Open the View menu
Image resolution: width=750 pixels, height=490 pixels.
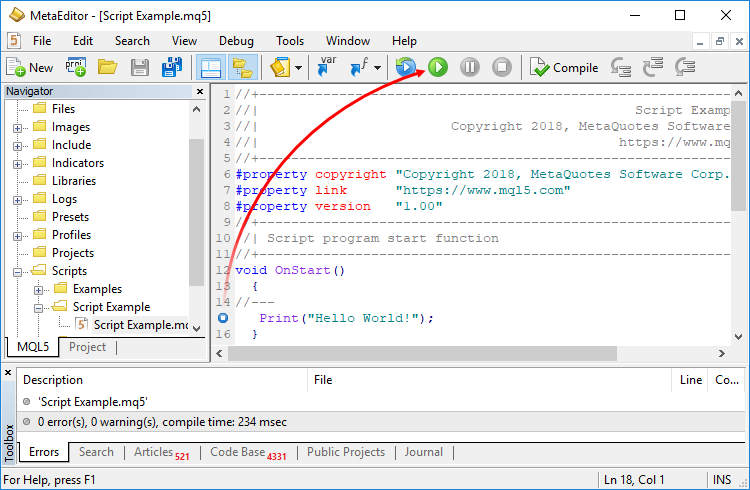tap(184, 41)
